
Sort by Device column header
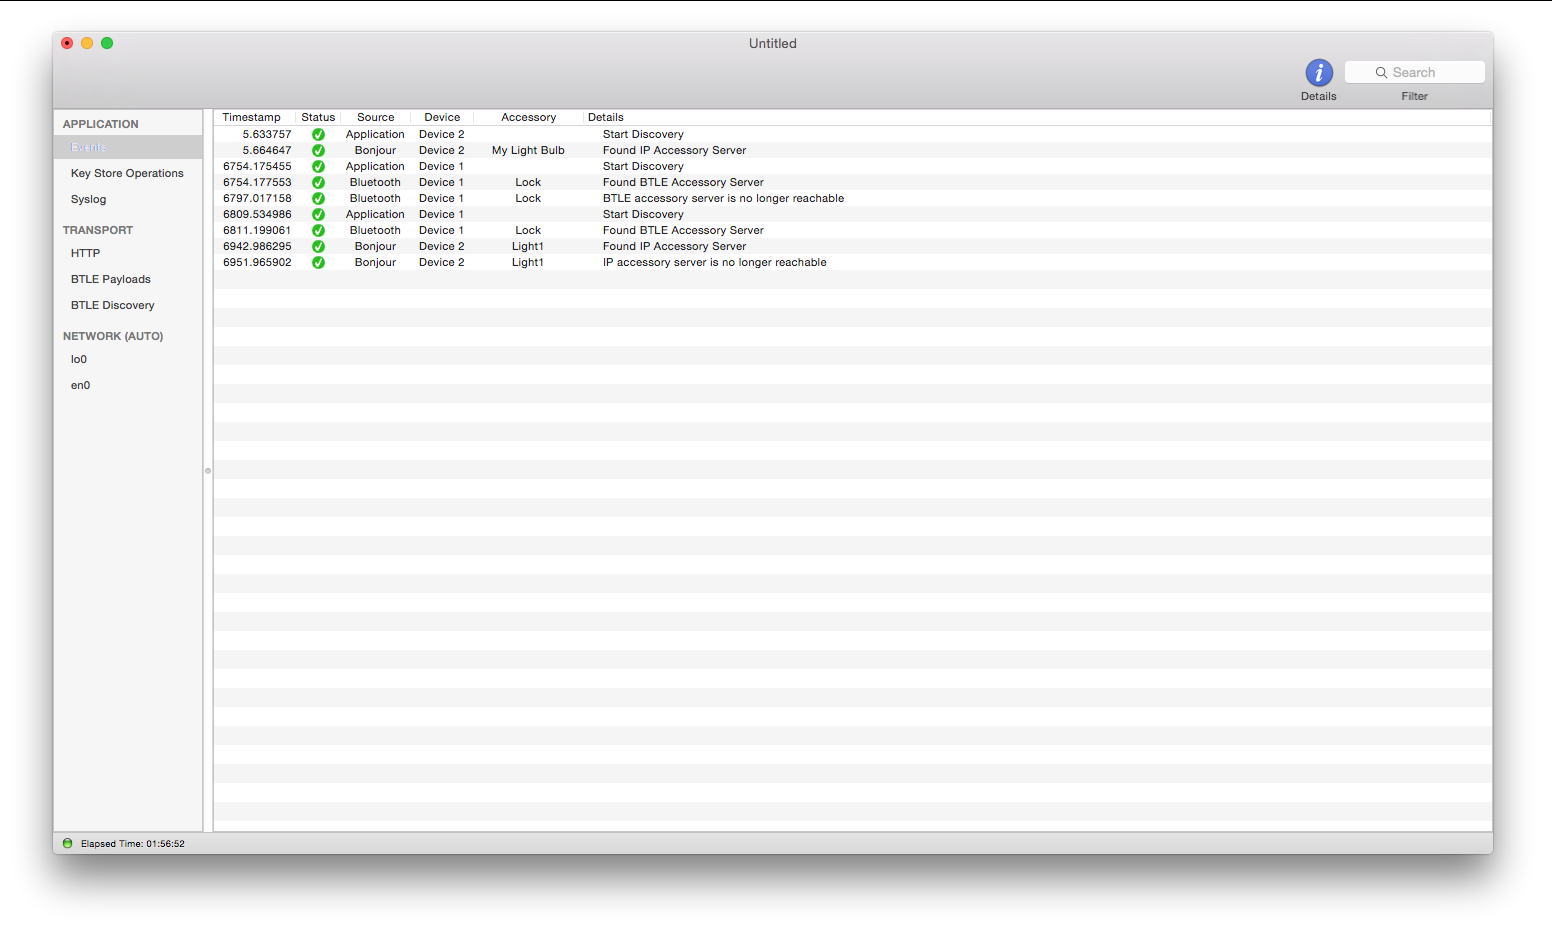click(442, 117)
